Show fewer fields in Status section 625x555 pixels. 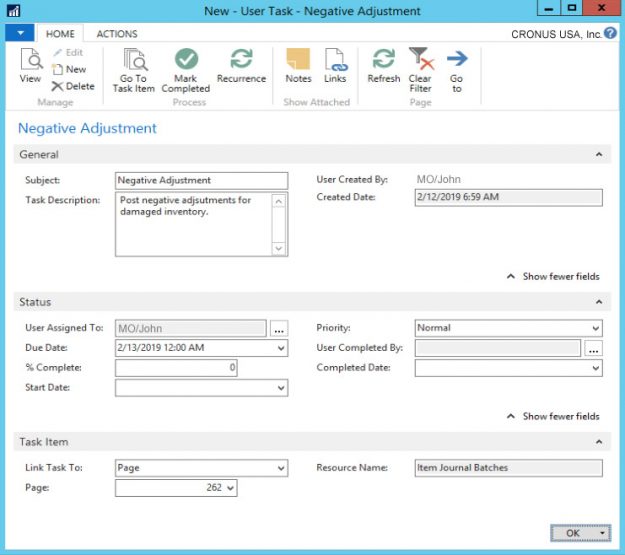553,416
